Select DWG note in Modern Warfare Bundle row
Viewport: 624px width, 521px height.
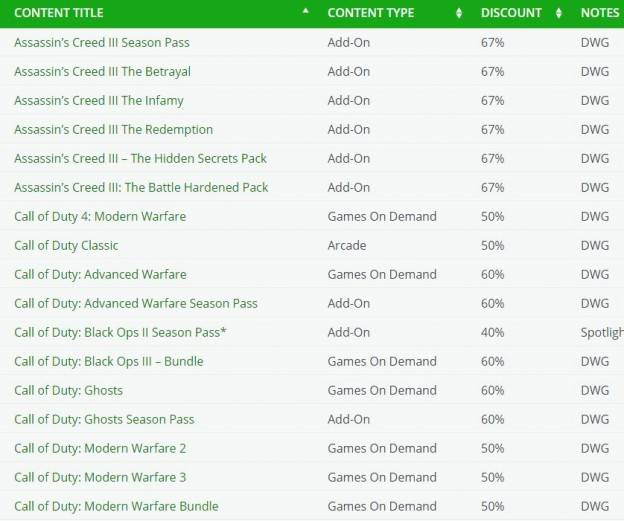pos(595,507)
